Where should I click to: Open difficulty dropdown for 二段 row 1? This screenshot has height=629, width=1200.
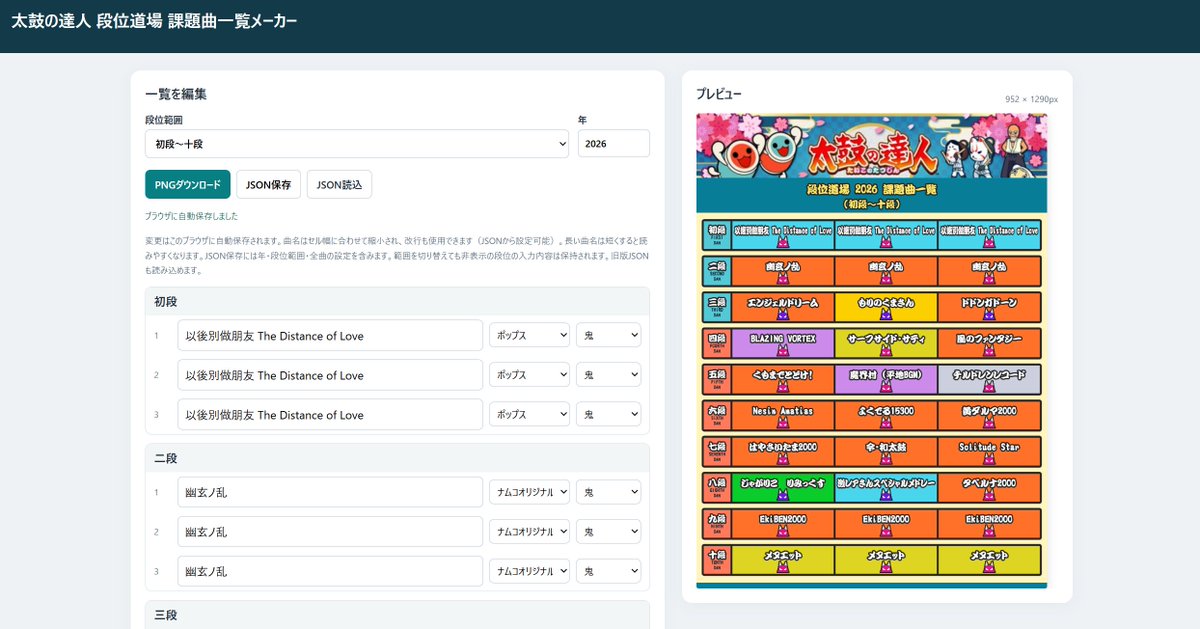tap(608, 492)
